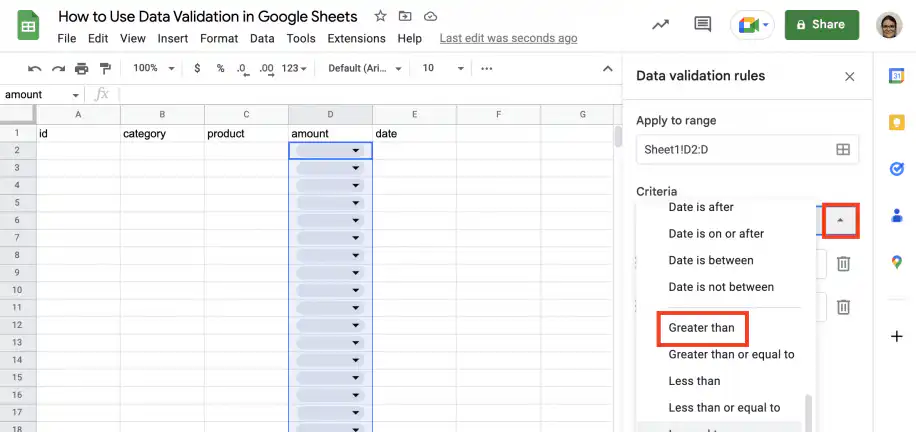The image size is (916, 432).
Task: Decrease decimal places
Action: [243, 69]
